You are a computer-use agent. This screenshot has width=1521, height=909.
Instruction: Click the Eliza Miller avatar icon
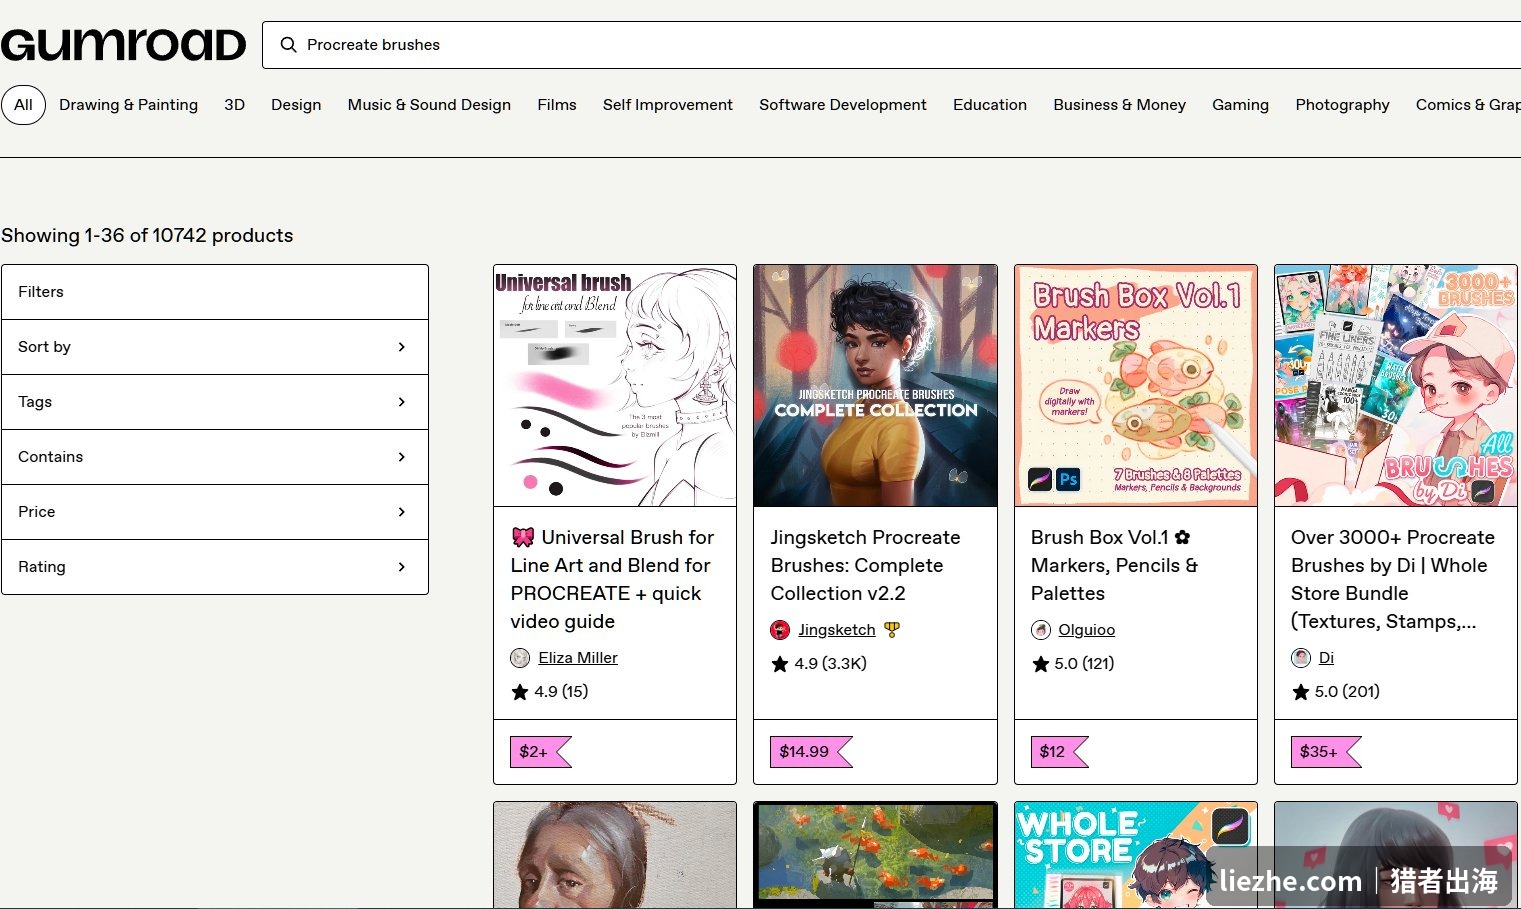pos(520,658)
